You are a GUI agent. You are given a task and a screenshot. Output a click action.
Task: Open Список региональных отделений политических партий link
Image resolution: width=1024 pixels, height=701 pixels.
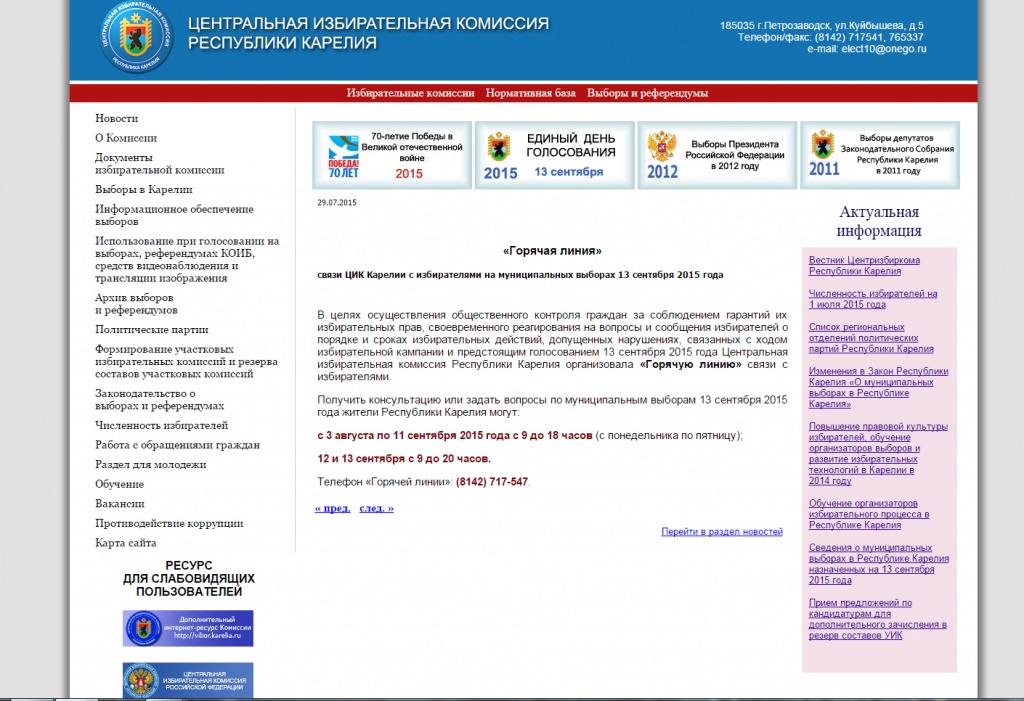(871, 338)
